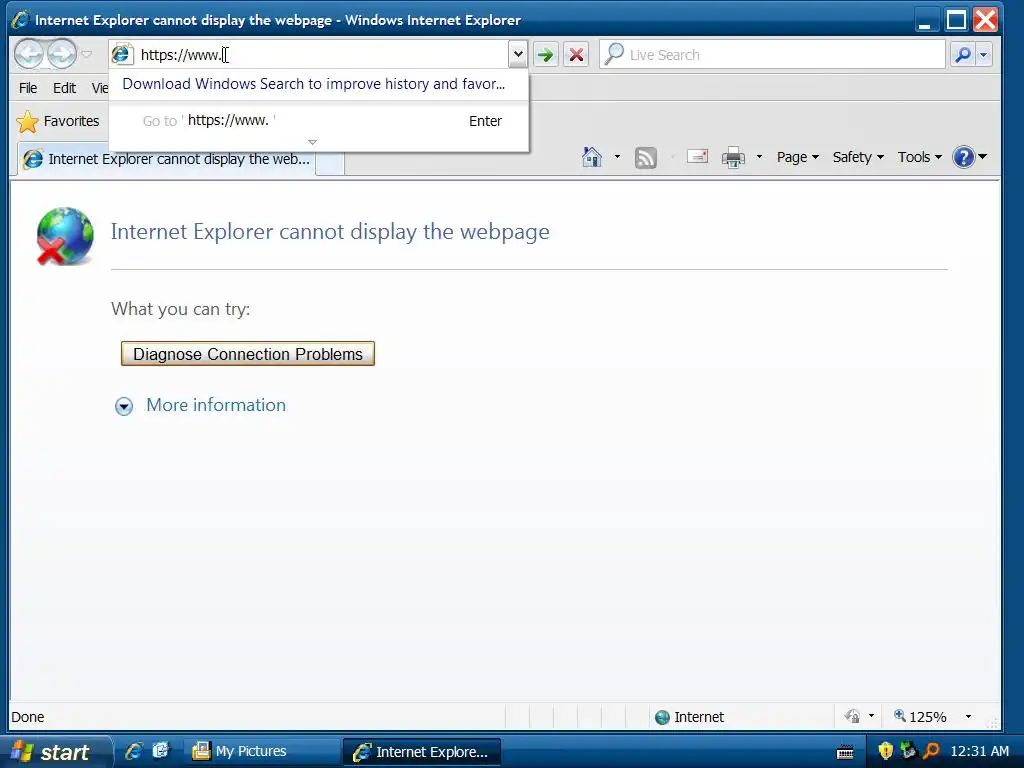Click the Read Mail icon

coord(697,157)
